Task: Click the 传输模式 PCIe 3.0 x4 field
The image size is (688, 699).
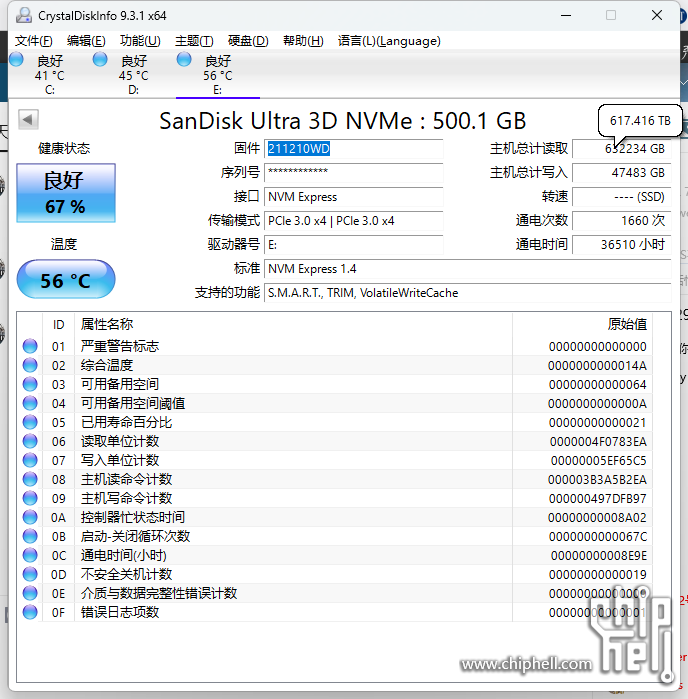Action: [x=354, y=221]
